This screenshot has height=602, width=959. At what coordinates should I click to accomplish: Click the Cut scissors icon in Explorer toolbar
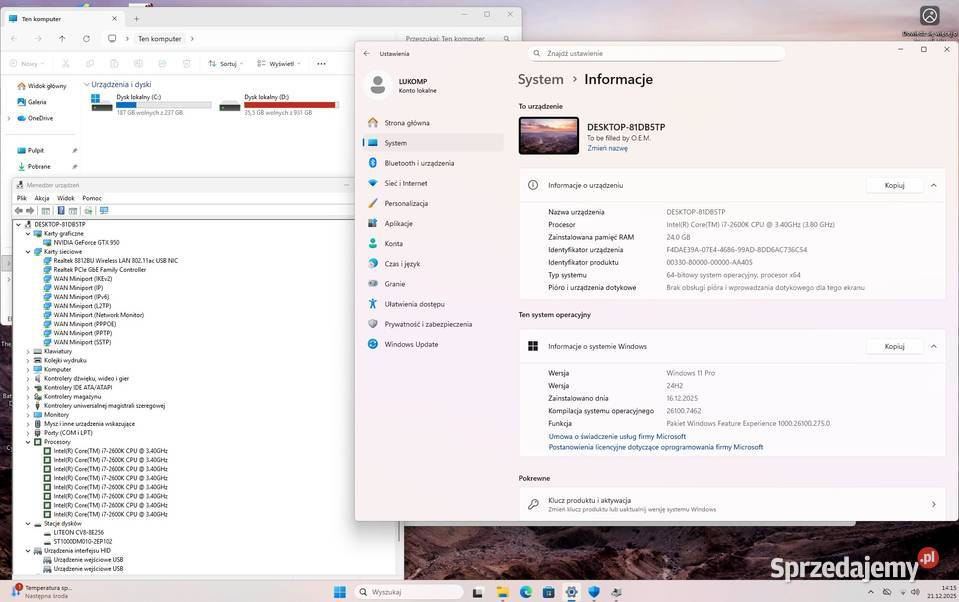(65, 63)
